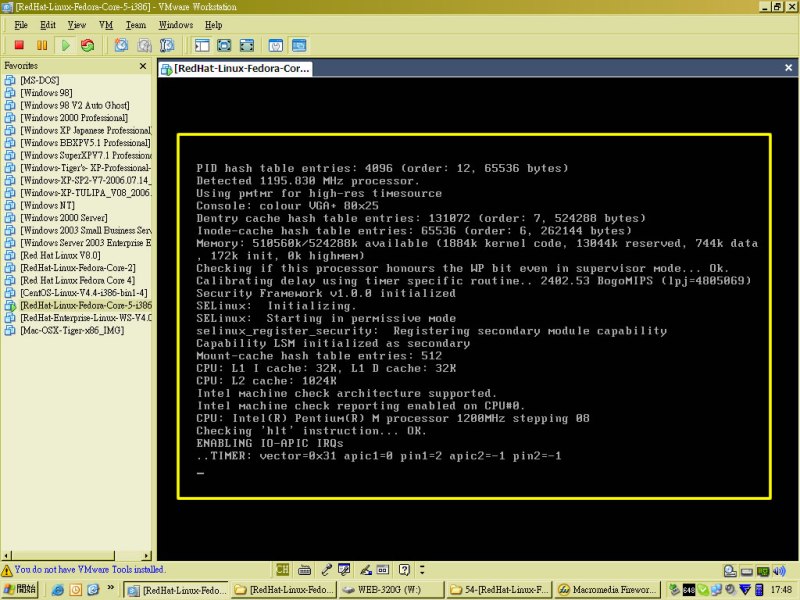
Task: Open the View menu
Action: coord(77,25)
